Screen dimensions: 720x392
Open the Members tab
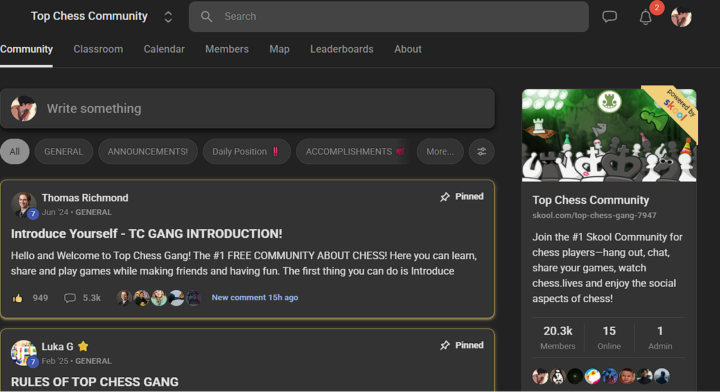tap(227, 49)
